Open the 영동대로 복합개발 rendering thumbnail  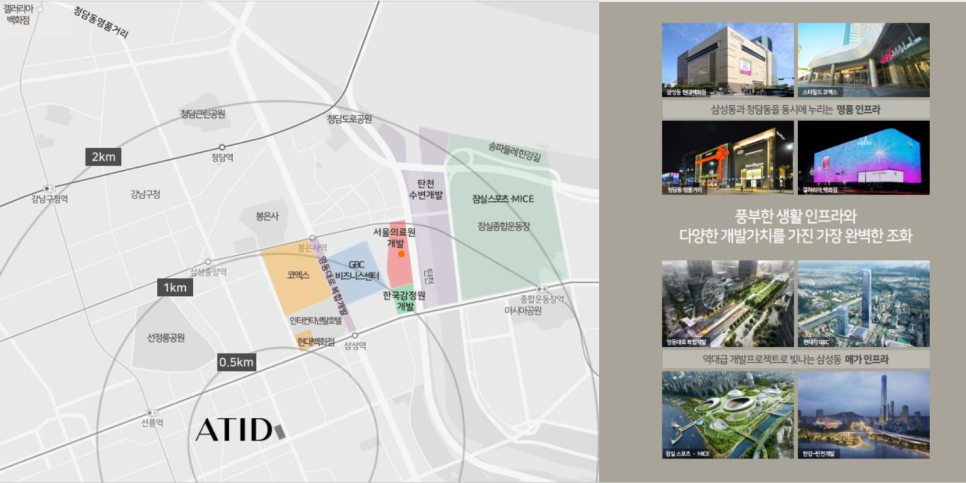(728, 304)
